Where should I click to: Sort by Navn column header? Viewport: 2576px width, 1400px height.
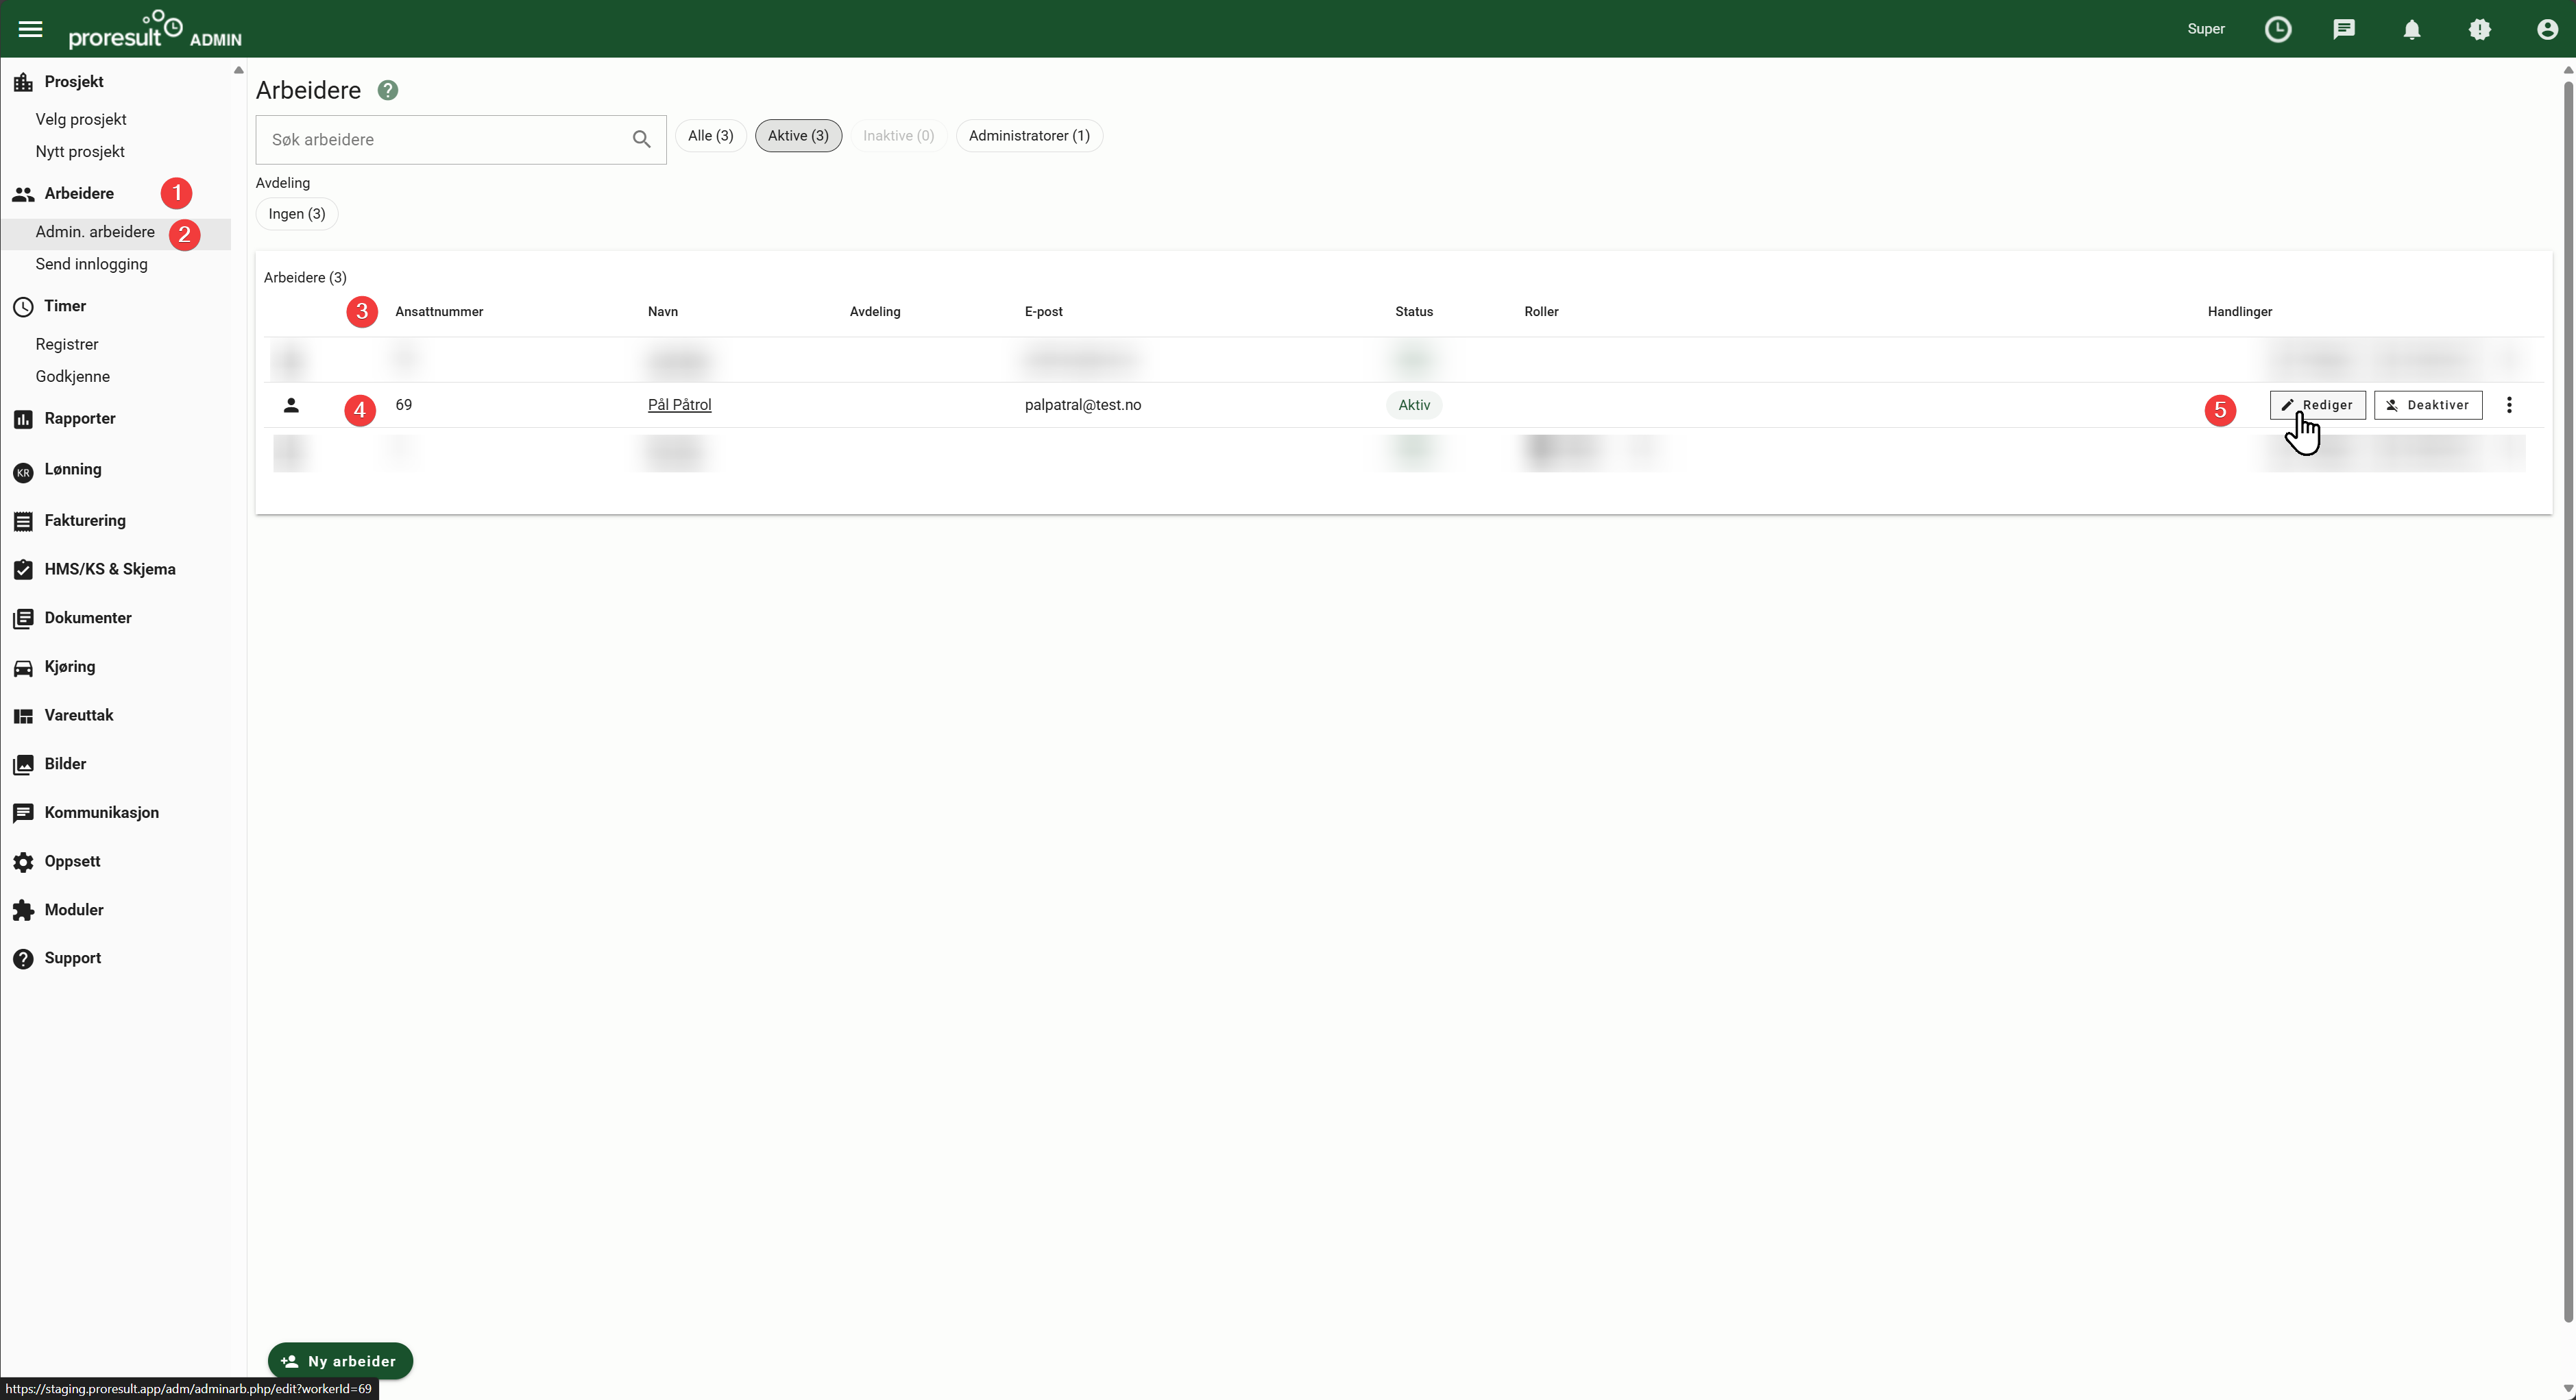coord(663,312)
